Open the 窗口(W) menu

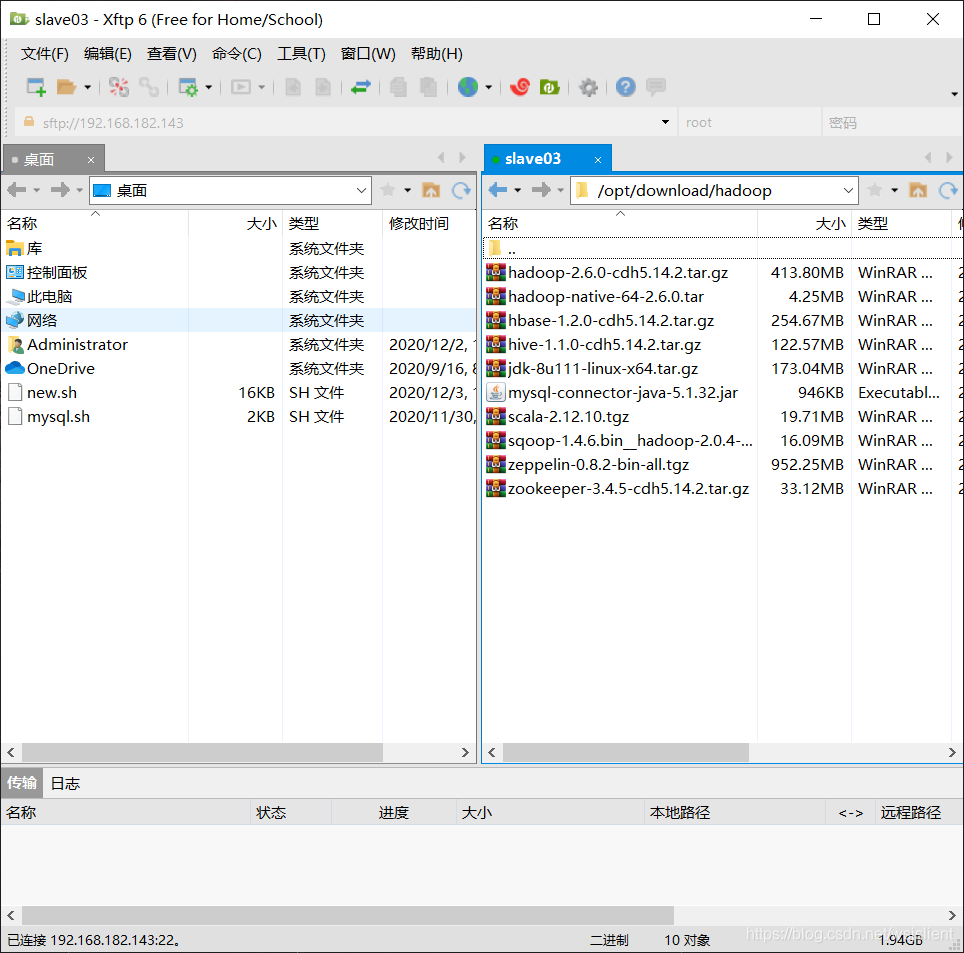(x=368, y=54)
